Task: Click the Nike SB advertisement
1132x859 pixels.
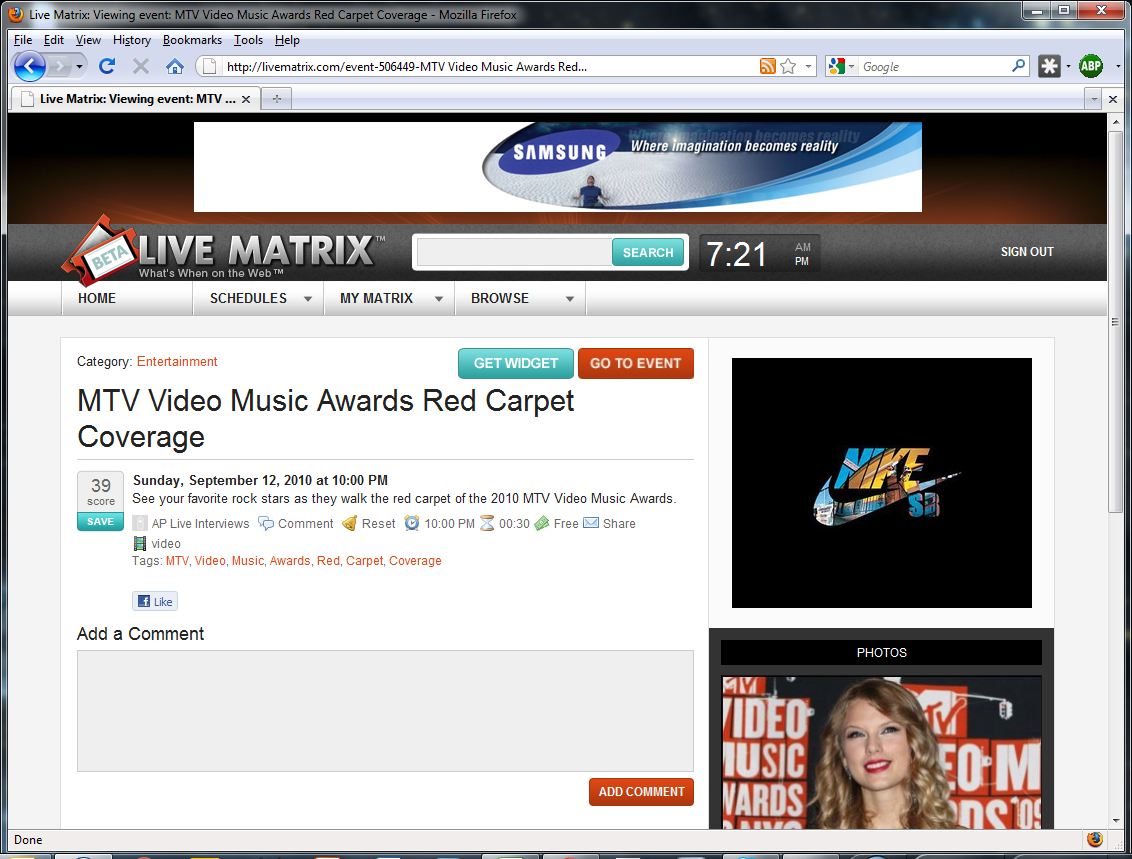Action: (881, 483)
